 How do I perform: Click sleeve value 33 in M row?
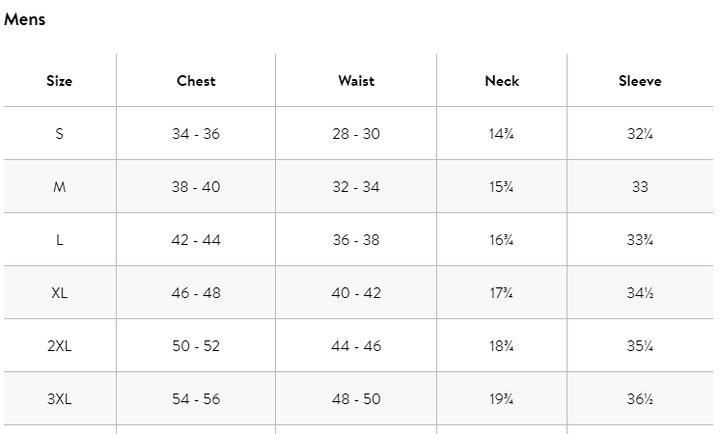pos(640,187)
